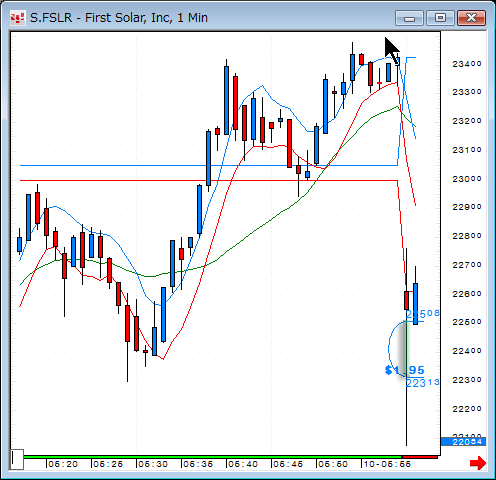Click the 05:35 time axis label
496x480 pixels.
click(198, 464)
